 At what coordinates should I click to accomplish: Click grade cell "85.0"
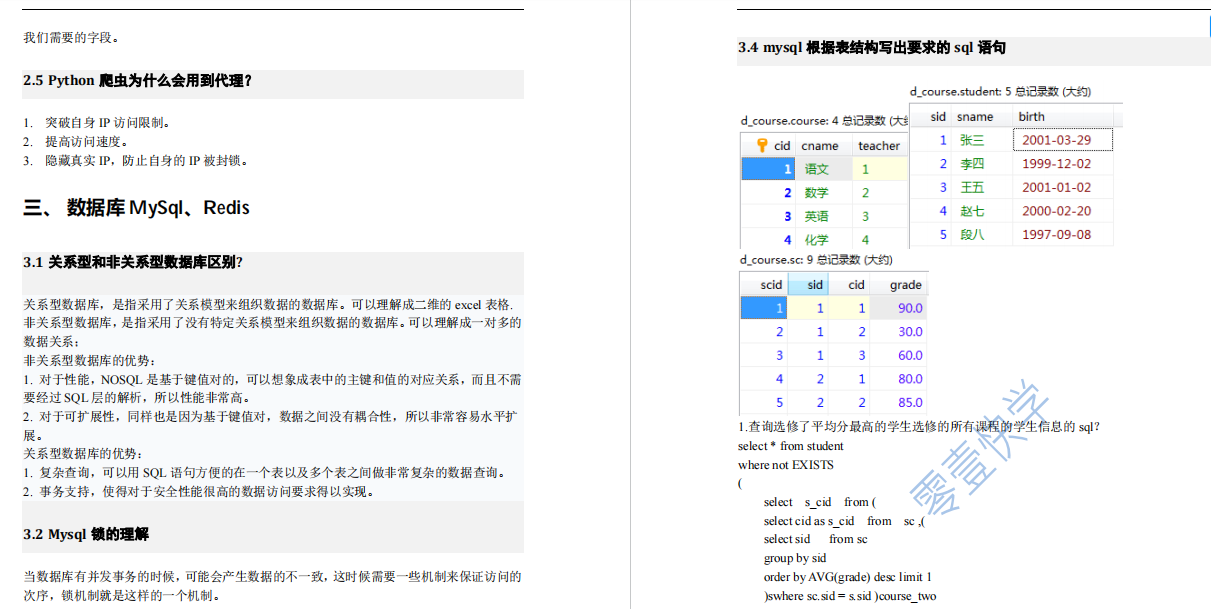point(910,403)
